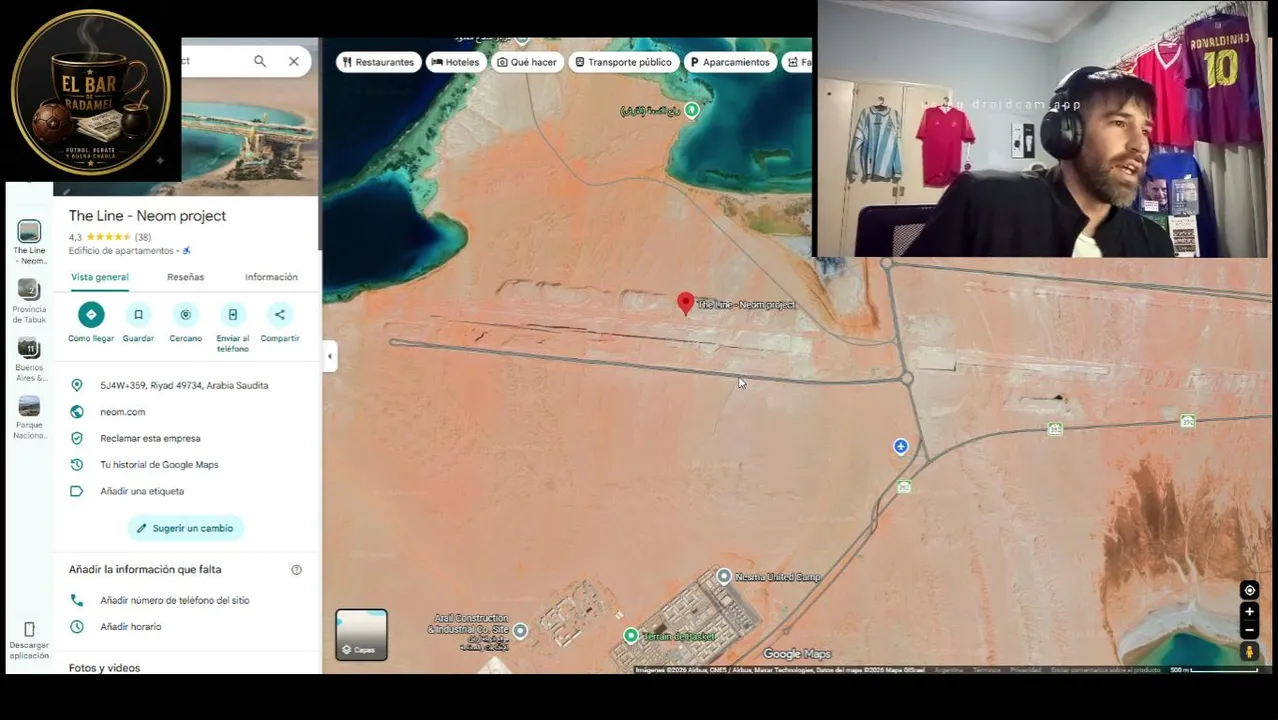The width and height of the screenshot is (1278, 720).
Task: Click the Arail Construction site marker
Action: point(520,630)
